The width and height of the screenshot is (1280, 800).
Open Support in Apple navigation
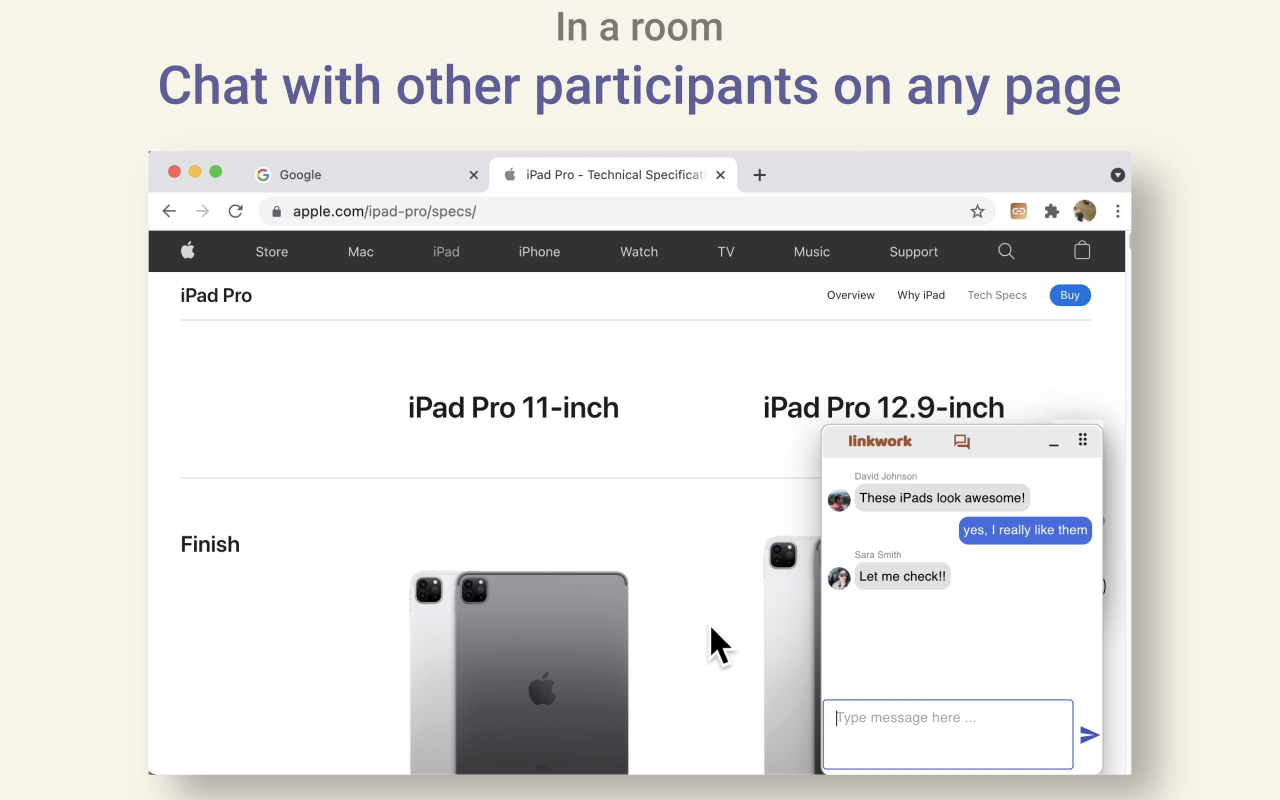coord(914,252)
